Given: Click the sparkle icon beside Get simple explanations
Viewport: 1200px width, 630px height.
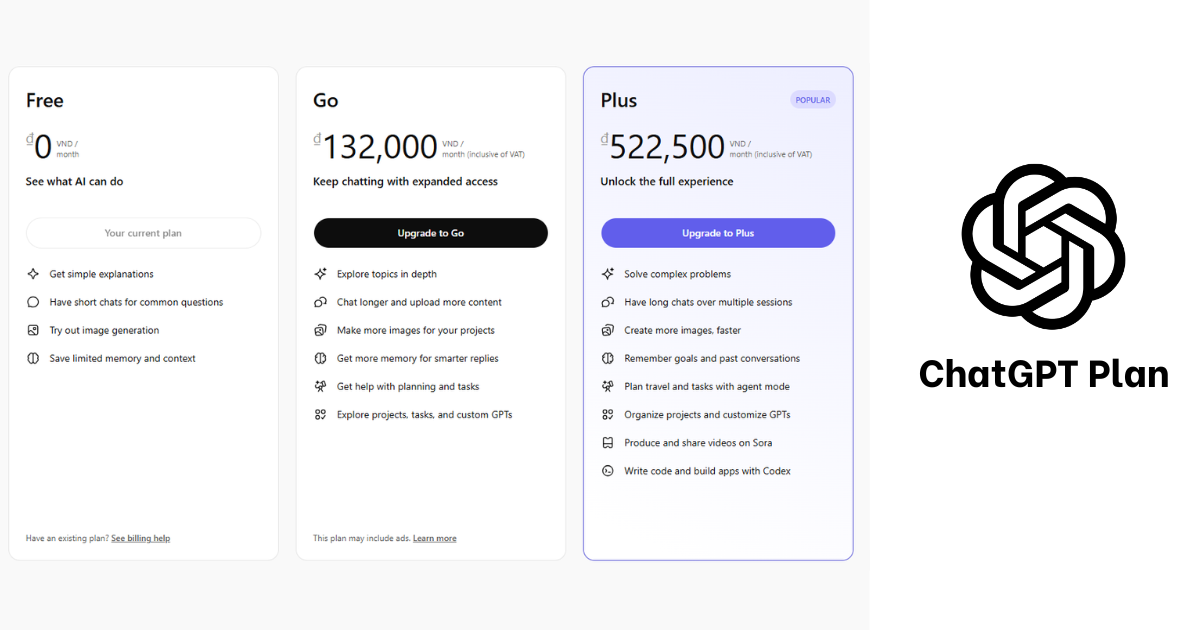Looking at the screenshot, I should 33,274.
